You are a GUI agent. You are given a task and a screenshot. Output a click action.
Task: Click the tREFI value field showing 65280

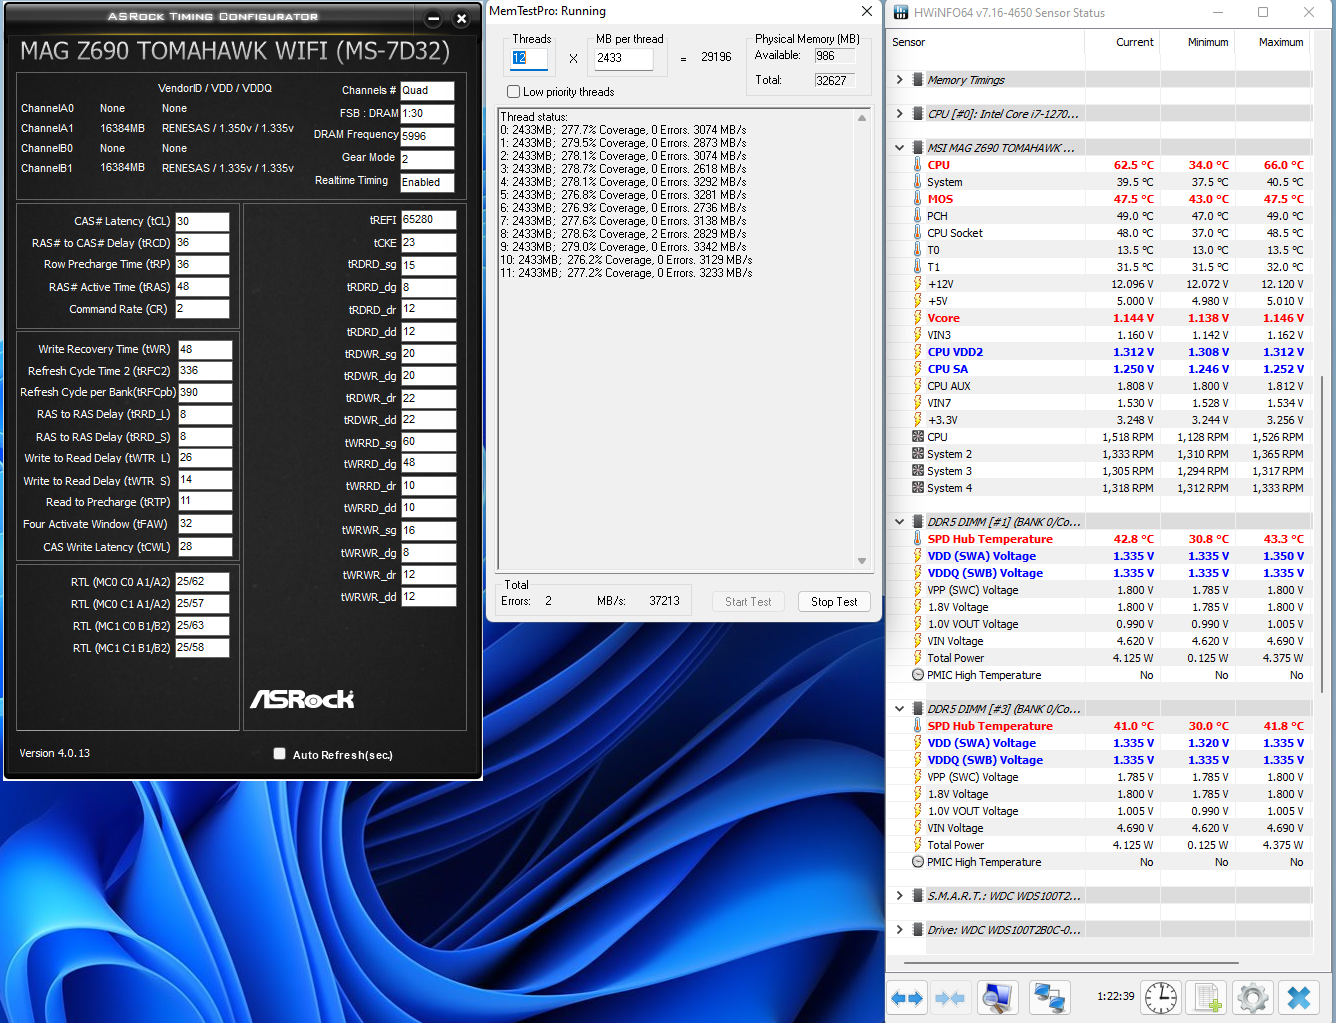coord(428,220)
